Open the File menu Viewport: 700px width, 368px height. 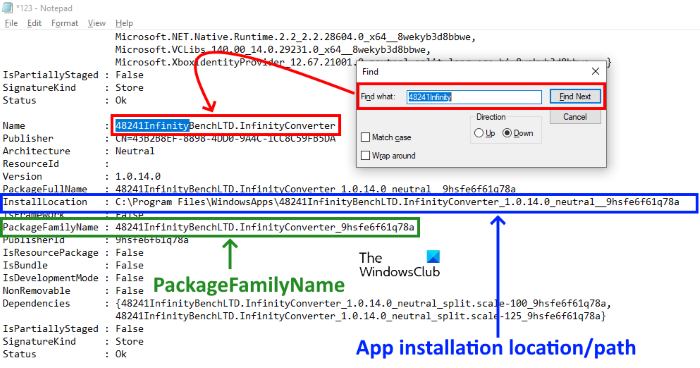pos(11,23)
